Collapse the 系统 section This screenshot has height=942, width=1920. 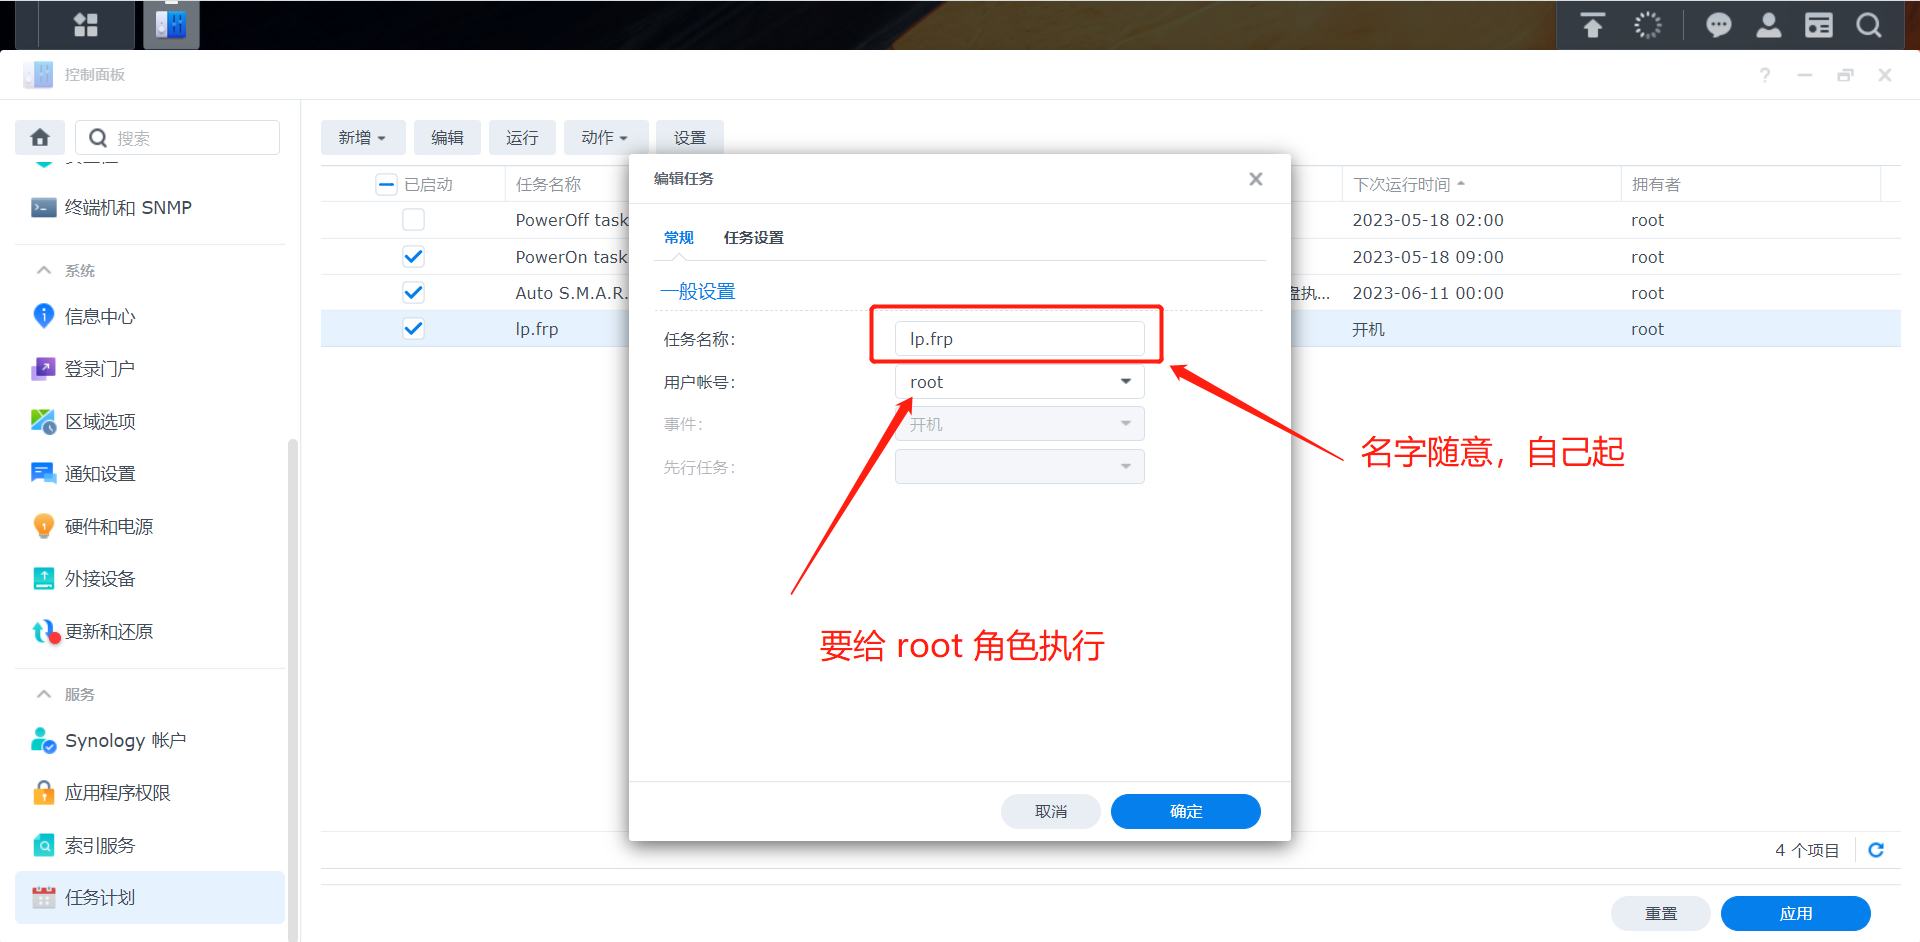click(44, 270)
